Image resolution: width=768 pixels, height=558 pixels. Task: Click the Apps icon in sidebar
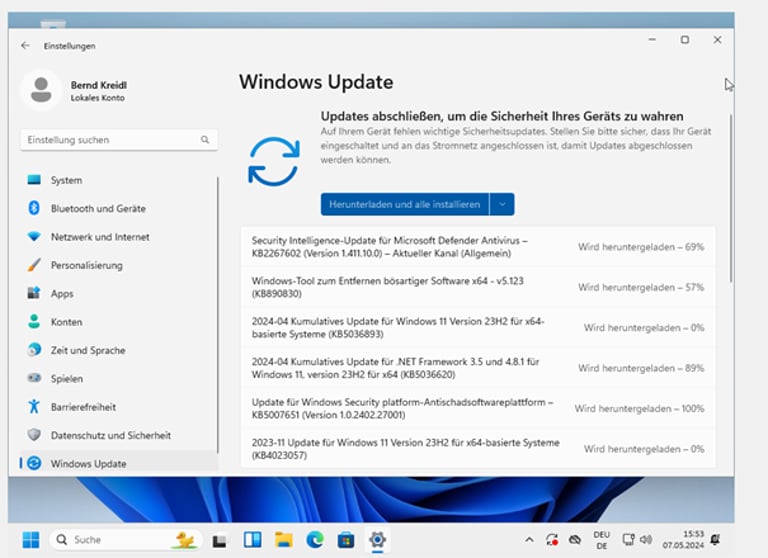(x=34, y=293)
